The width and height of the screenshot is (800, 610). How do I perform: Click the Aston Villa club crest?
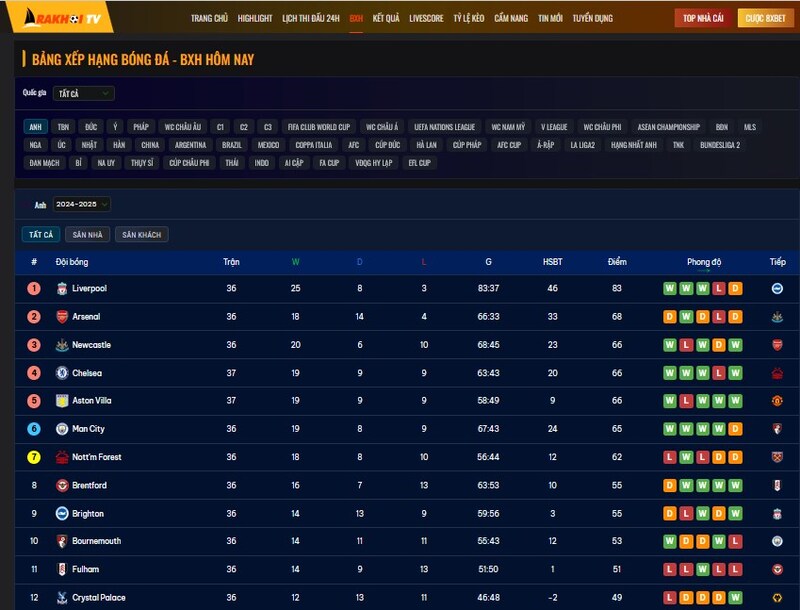[x=62, y=401]
